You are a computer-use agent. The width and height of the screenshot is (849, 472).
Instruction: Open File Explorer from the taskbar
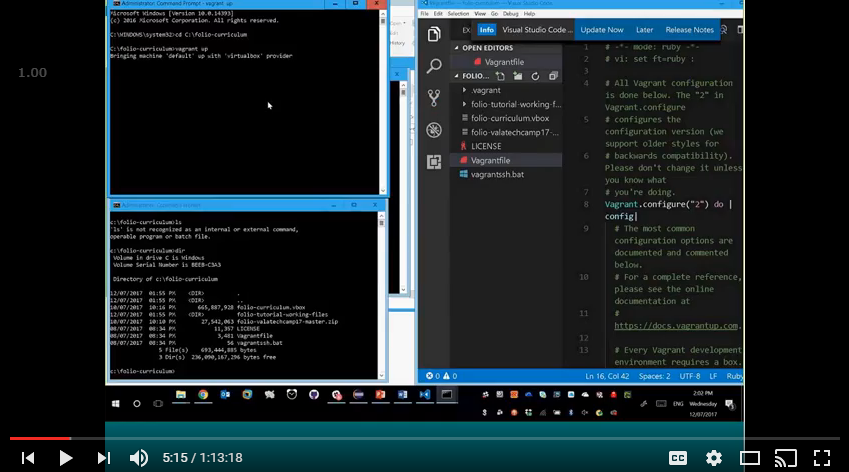coord(181,395)
